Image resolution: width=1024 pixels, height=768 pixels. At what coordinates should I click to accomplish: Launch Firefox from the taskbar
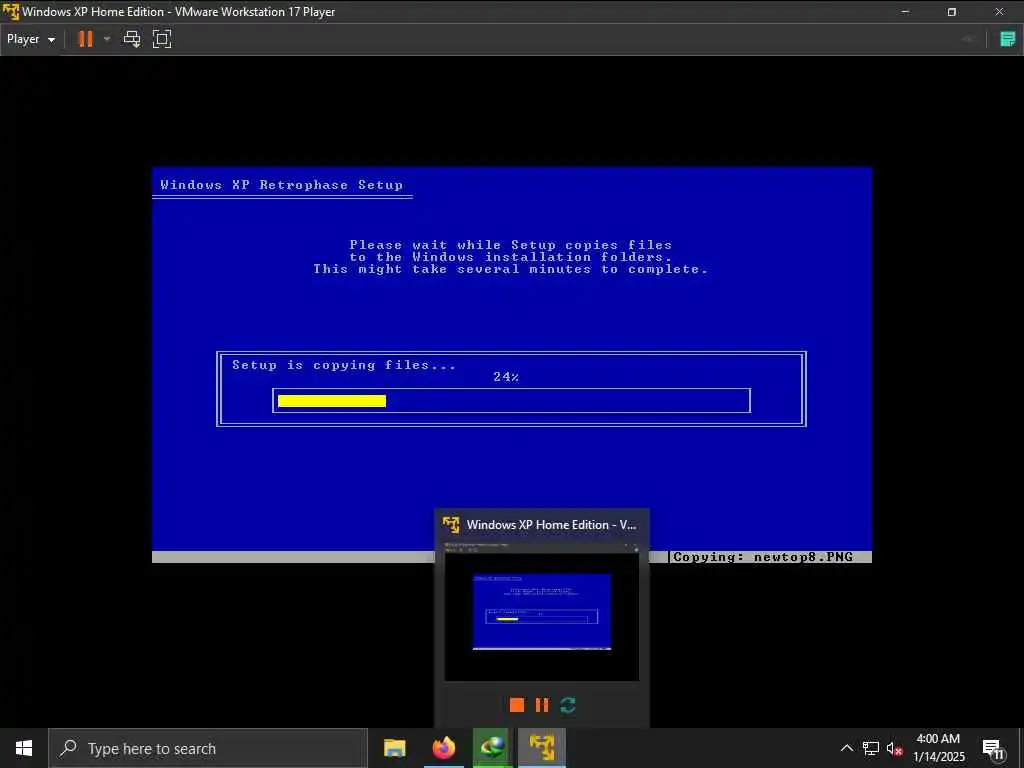444,748
